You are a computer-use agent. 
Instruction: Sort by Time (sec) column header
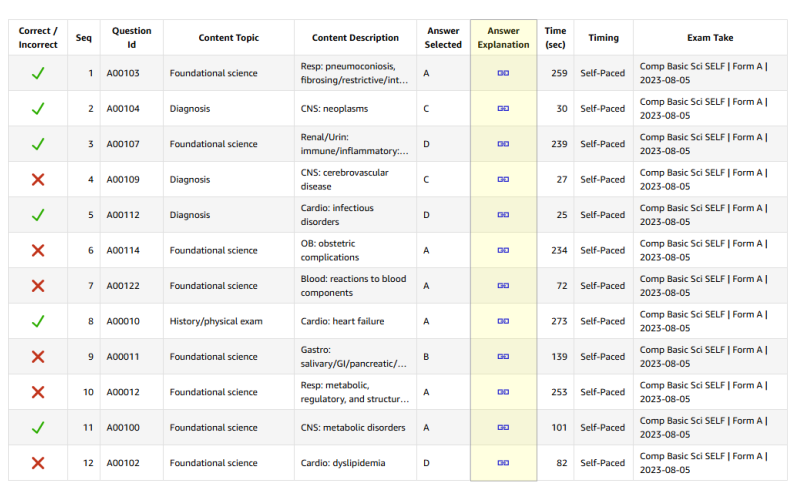coord(555,38)
